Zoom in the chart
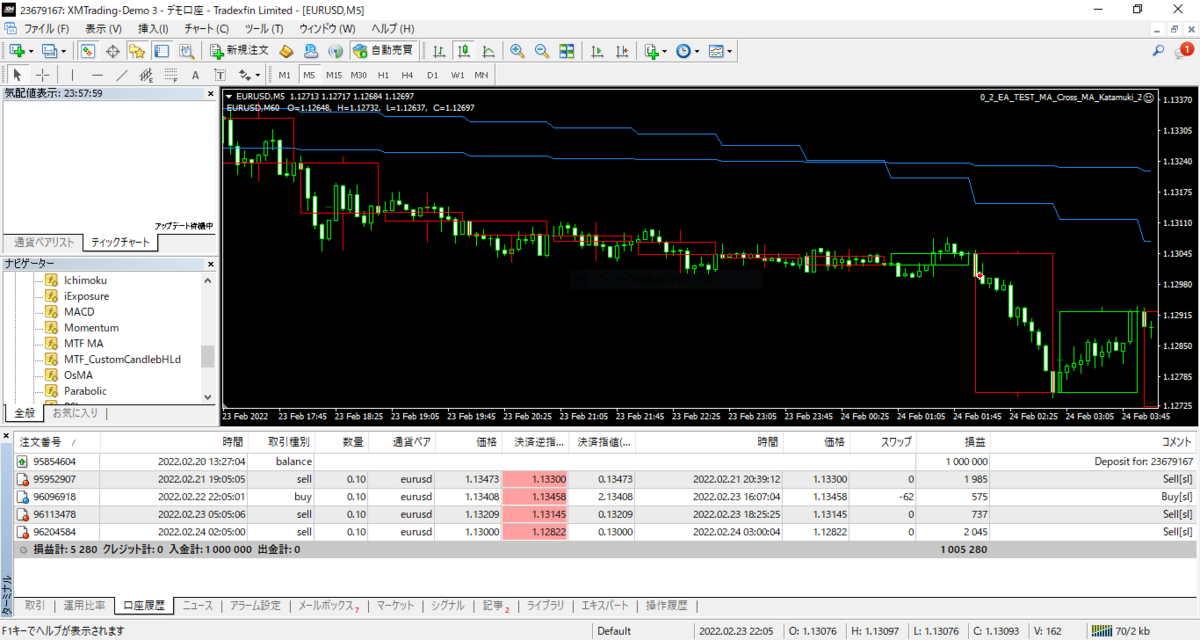This screenshot has height=640, width=1200. [517, 50]
